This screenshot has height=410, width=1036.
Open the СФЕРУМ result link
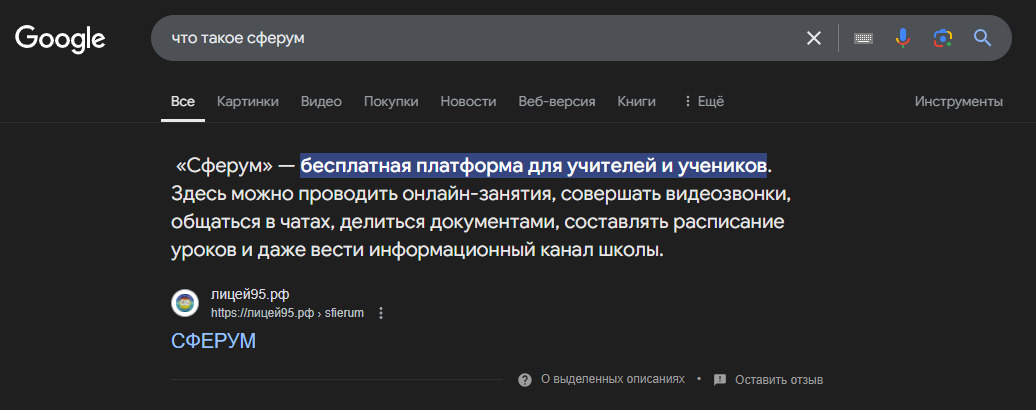214,341
